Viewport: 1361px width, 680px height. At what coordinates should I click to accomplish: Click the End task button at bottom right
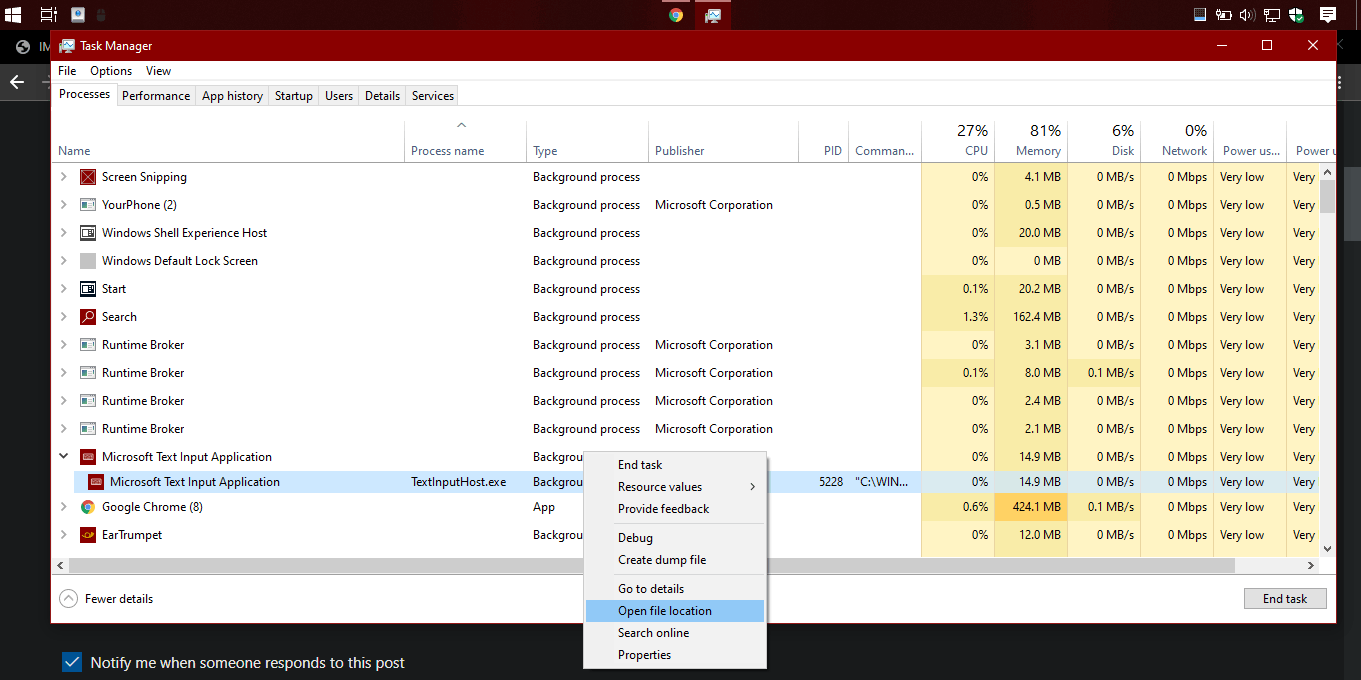1285,599
